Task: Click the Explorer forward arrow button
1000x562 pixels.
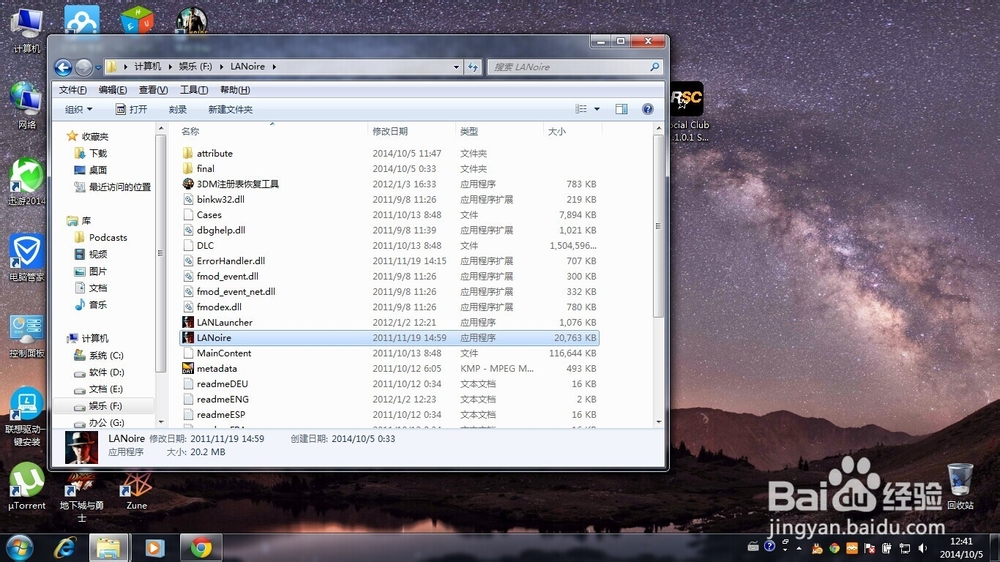Action: pyautogui.click(x=84, y=67)
